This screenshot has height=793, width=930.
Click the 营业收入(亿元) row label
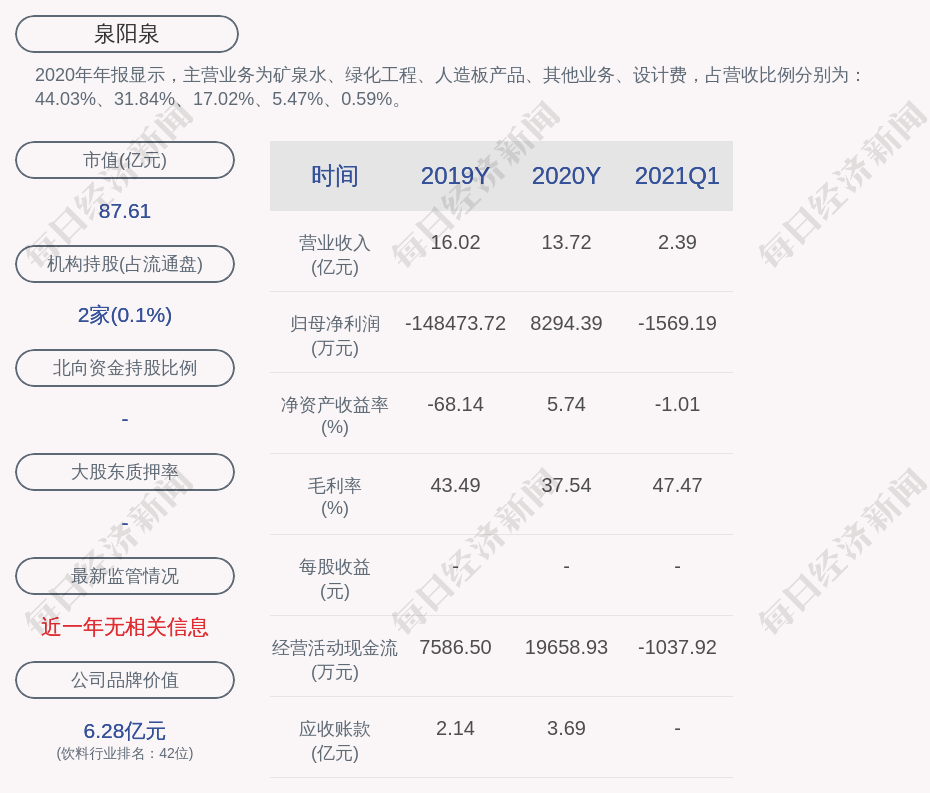point(335,254)
